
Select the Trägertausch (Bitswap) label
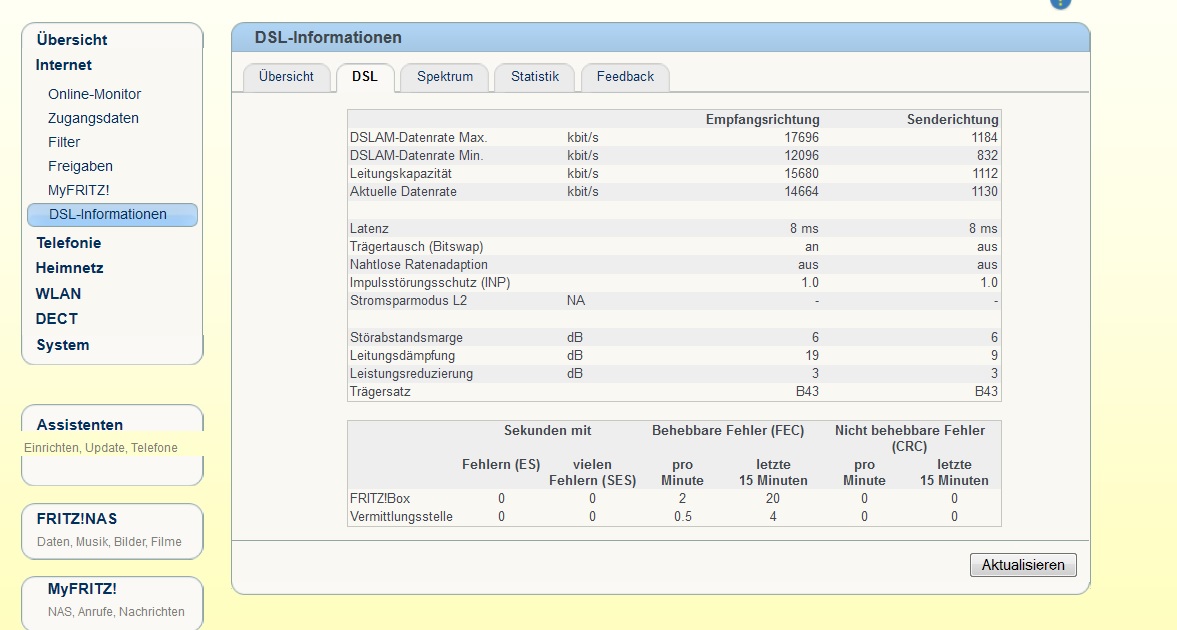pos(417,246)
